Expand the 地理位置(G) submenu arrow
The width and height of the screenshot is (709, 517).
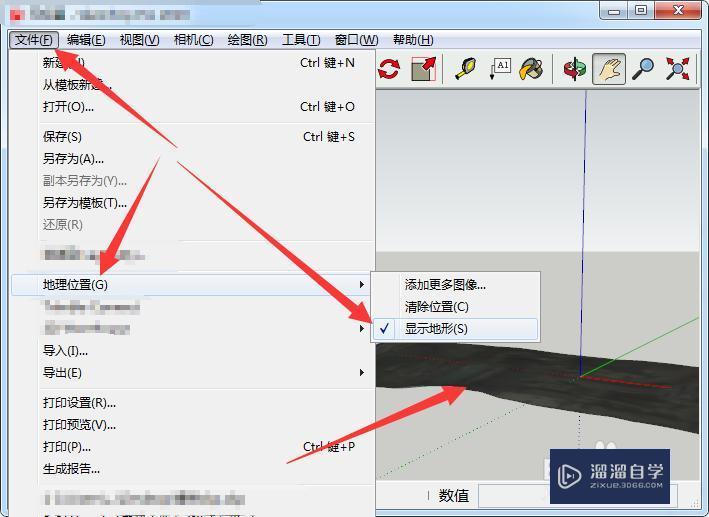click(x=361, y=285)
